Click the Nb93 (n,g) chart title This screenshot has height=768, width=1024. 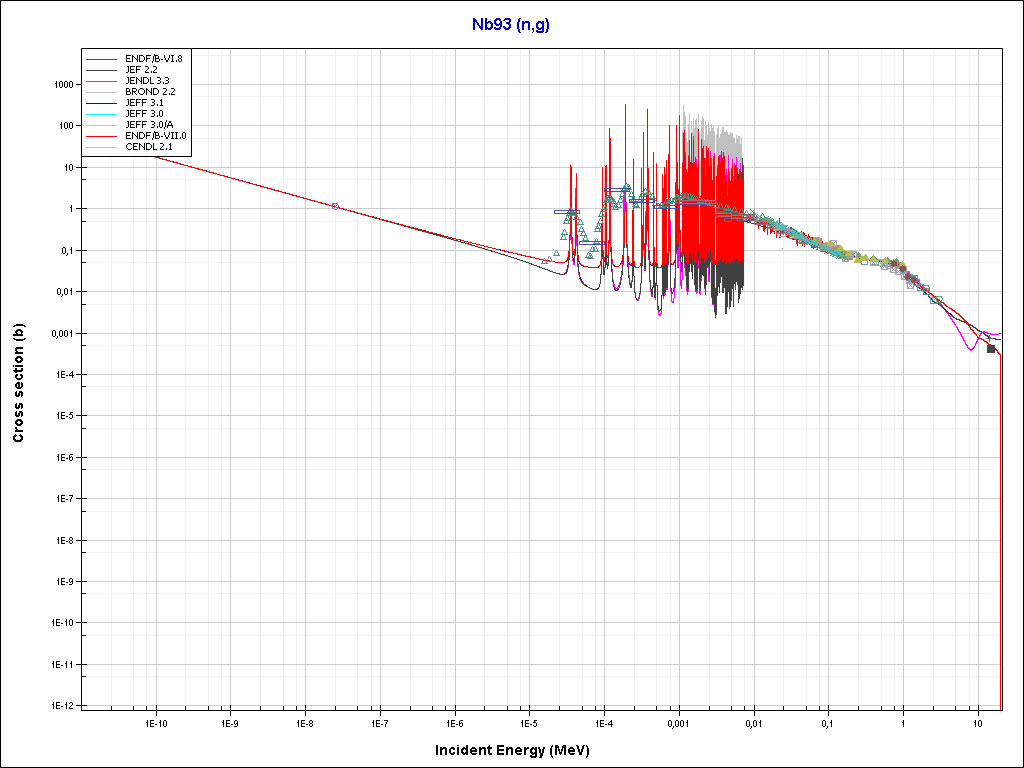coord(511,25)
